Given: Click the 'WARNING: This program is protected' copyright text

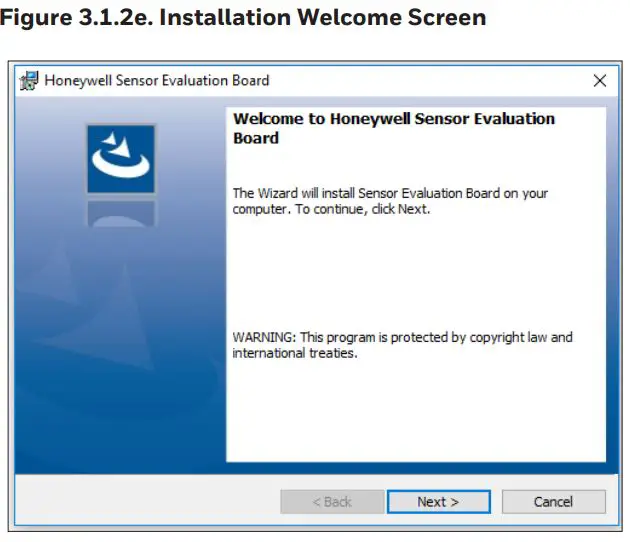Looking at the screenshot, I should click(403, 345).
